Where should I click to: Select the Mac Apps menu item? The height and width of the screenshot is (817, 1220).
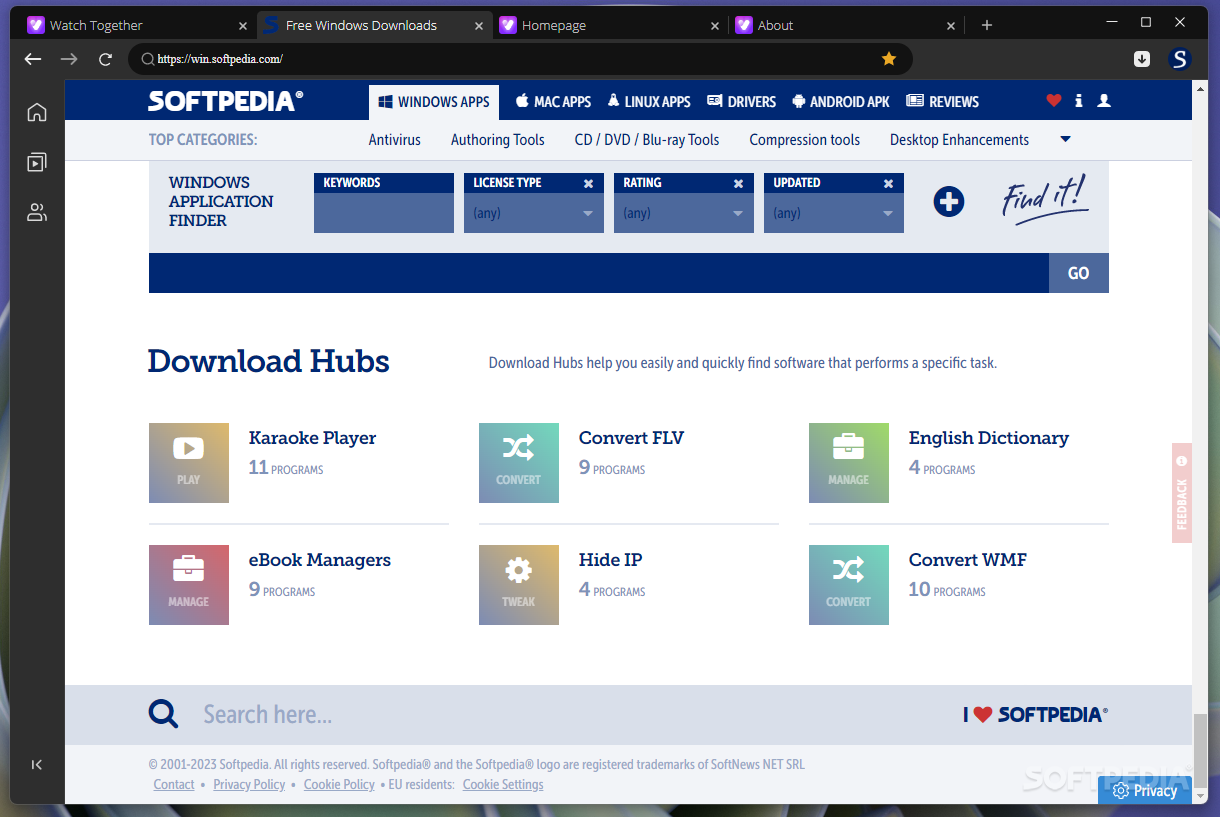click(x=554, y=101)
